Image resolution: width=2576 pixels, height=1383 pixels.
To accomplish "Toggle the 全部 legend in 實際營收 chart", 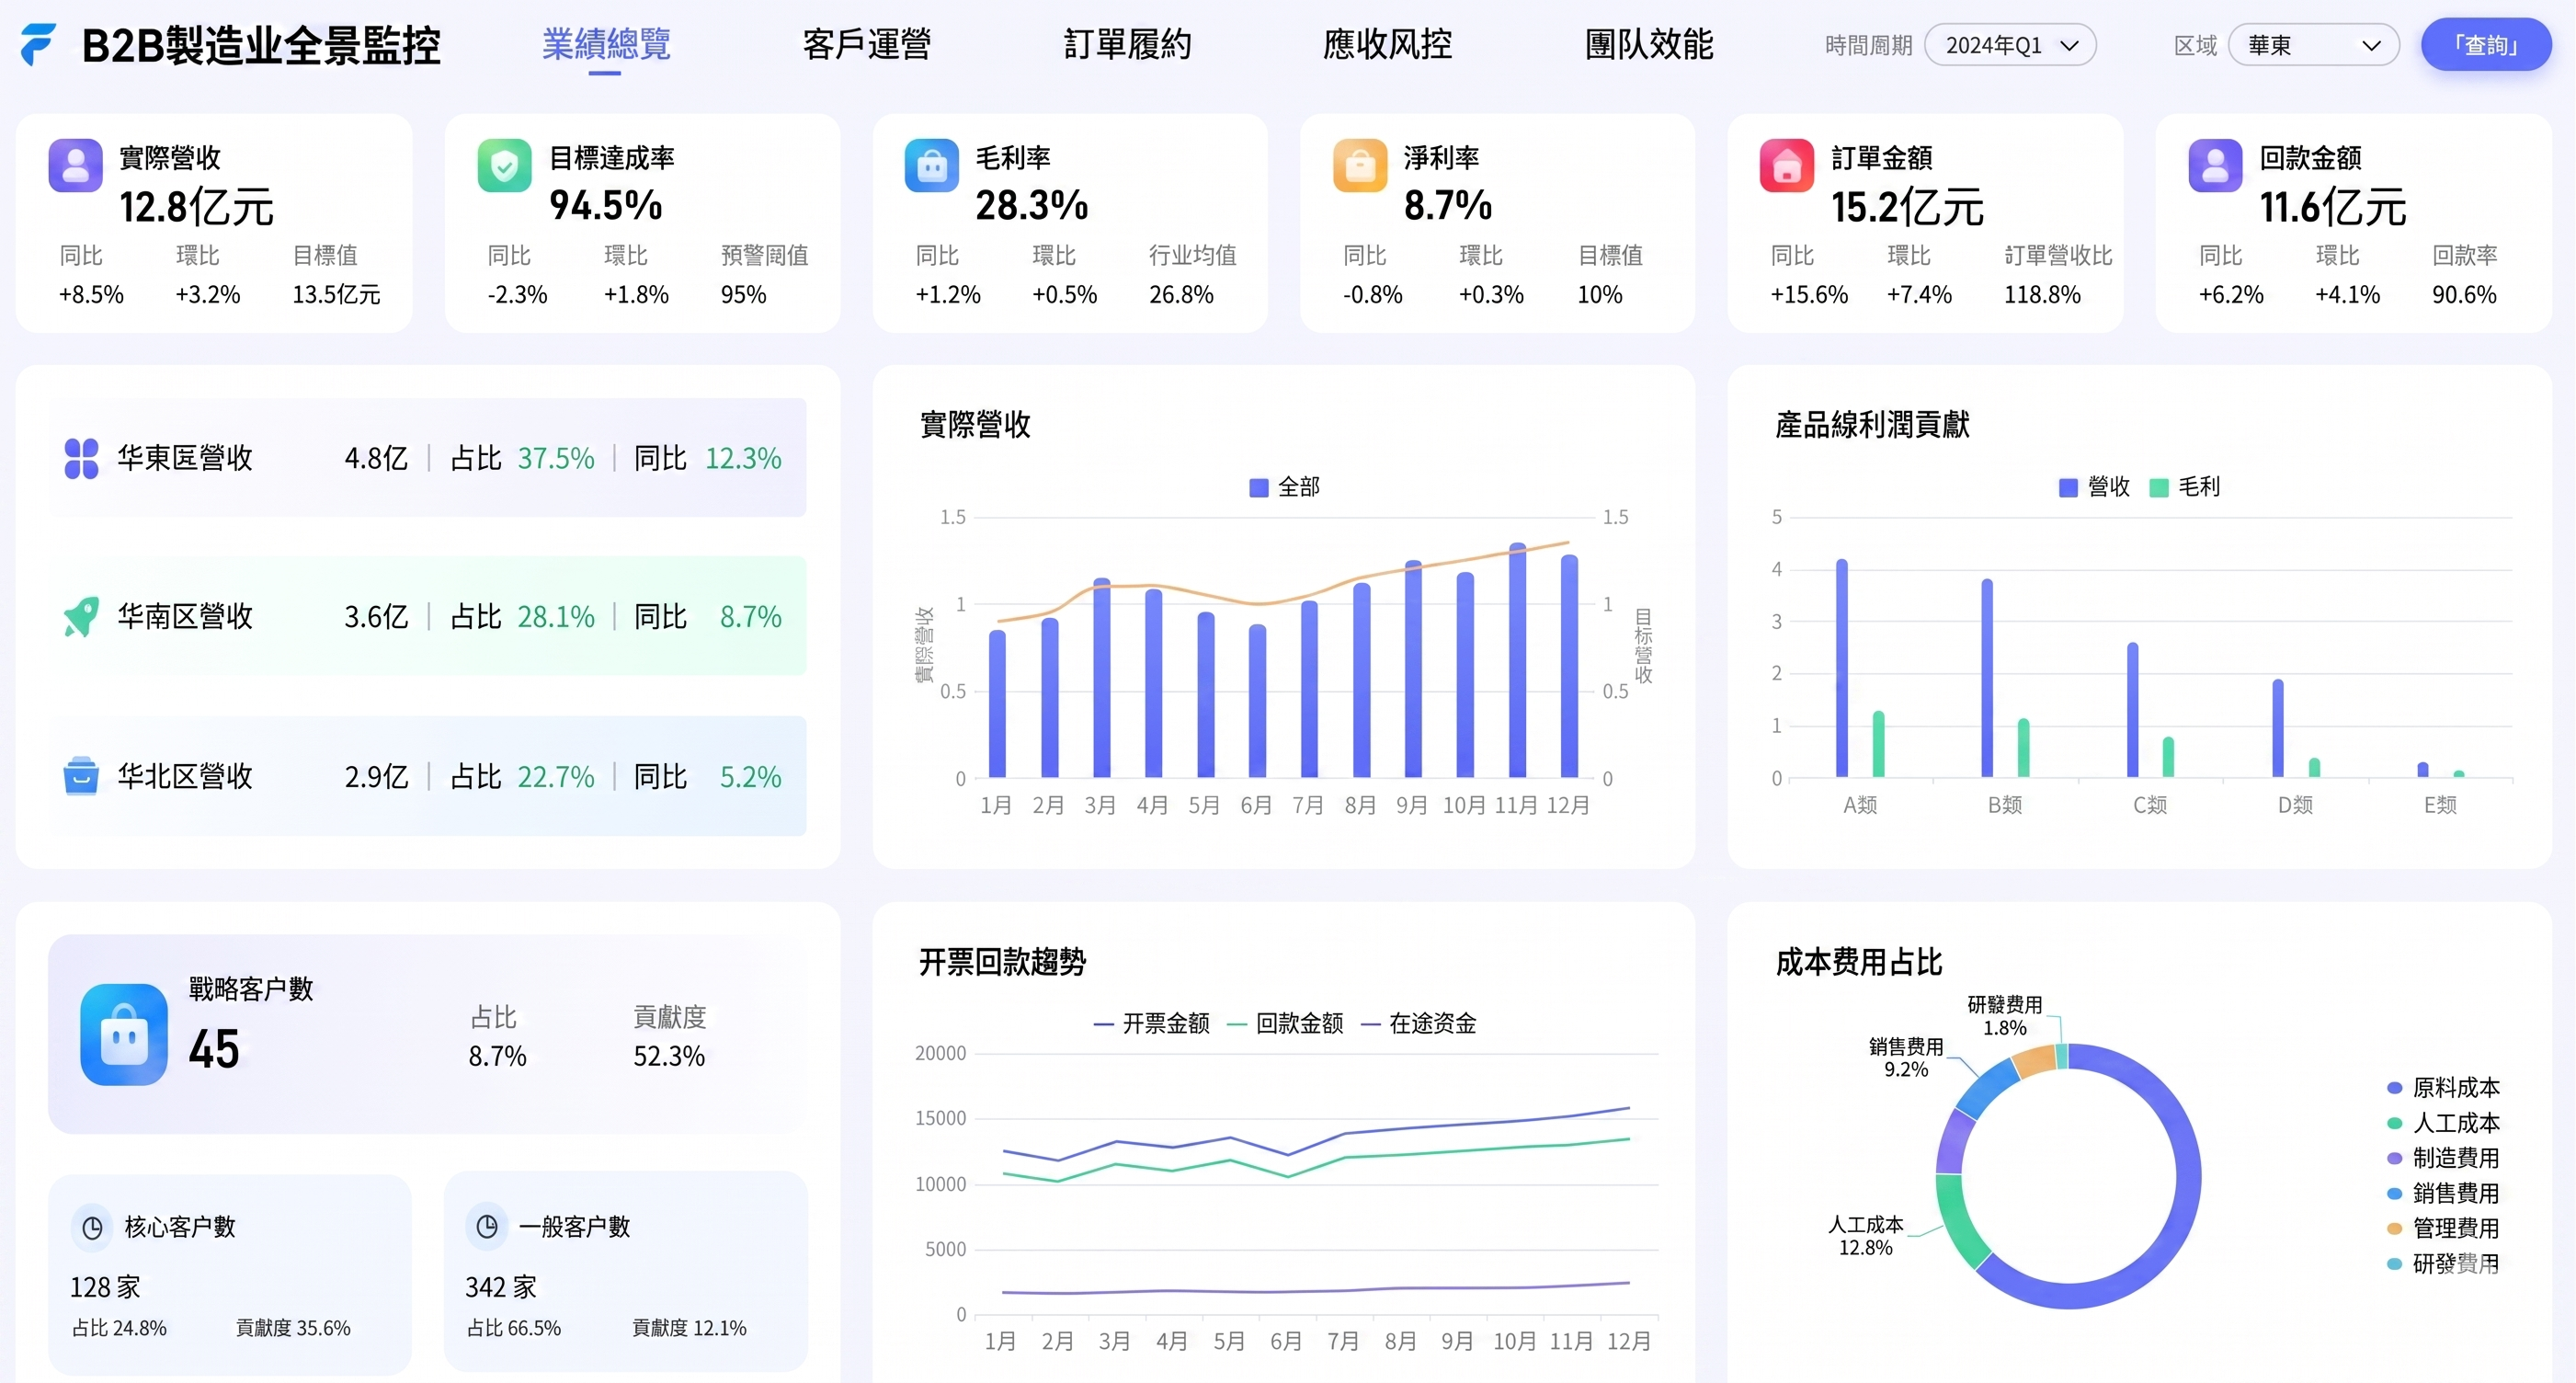I will 1284,487.
